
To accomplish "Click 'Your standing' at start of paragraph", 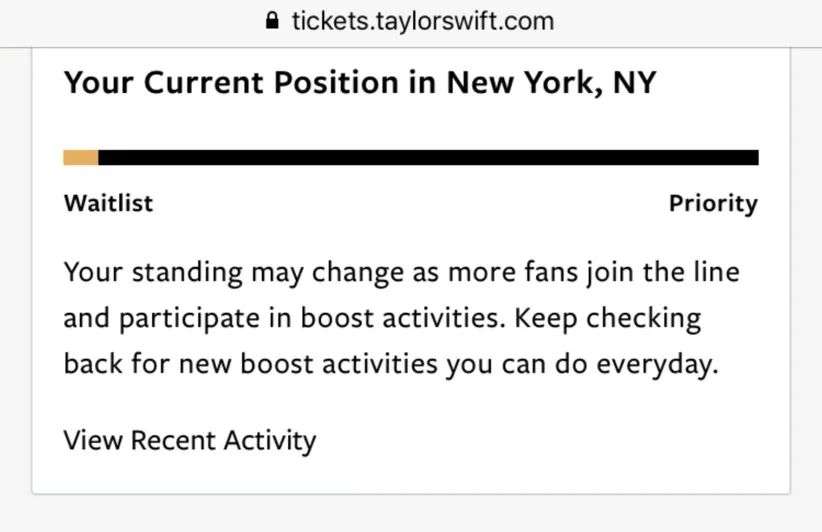I will coord(153,273).
